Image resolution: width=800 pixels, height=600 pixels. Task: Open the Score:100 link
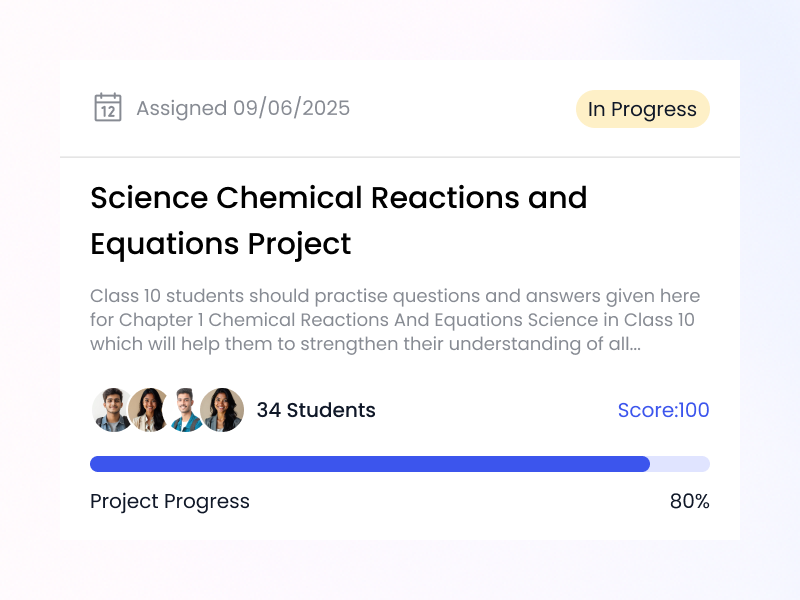(663, 410)
